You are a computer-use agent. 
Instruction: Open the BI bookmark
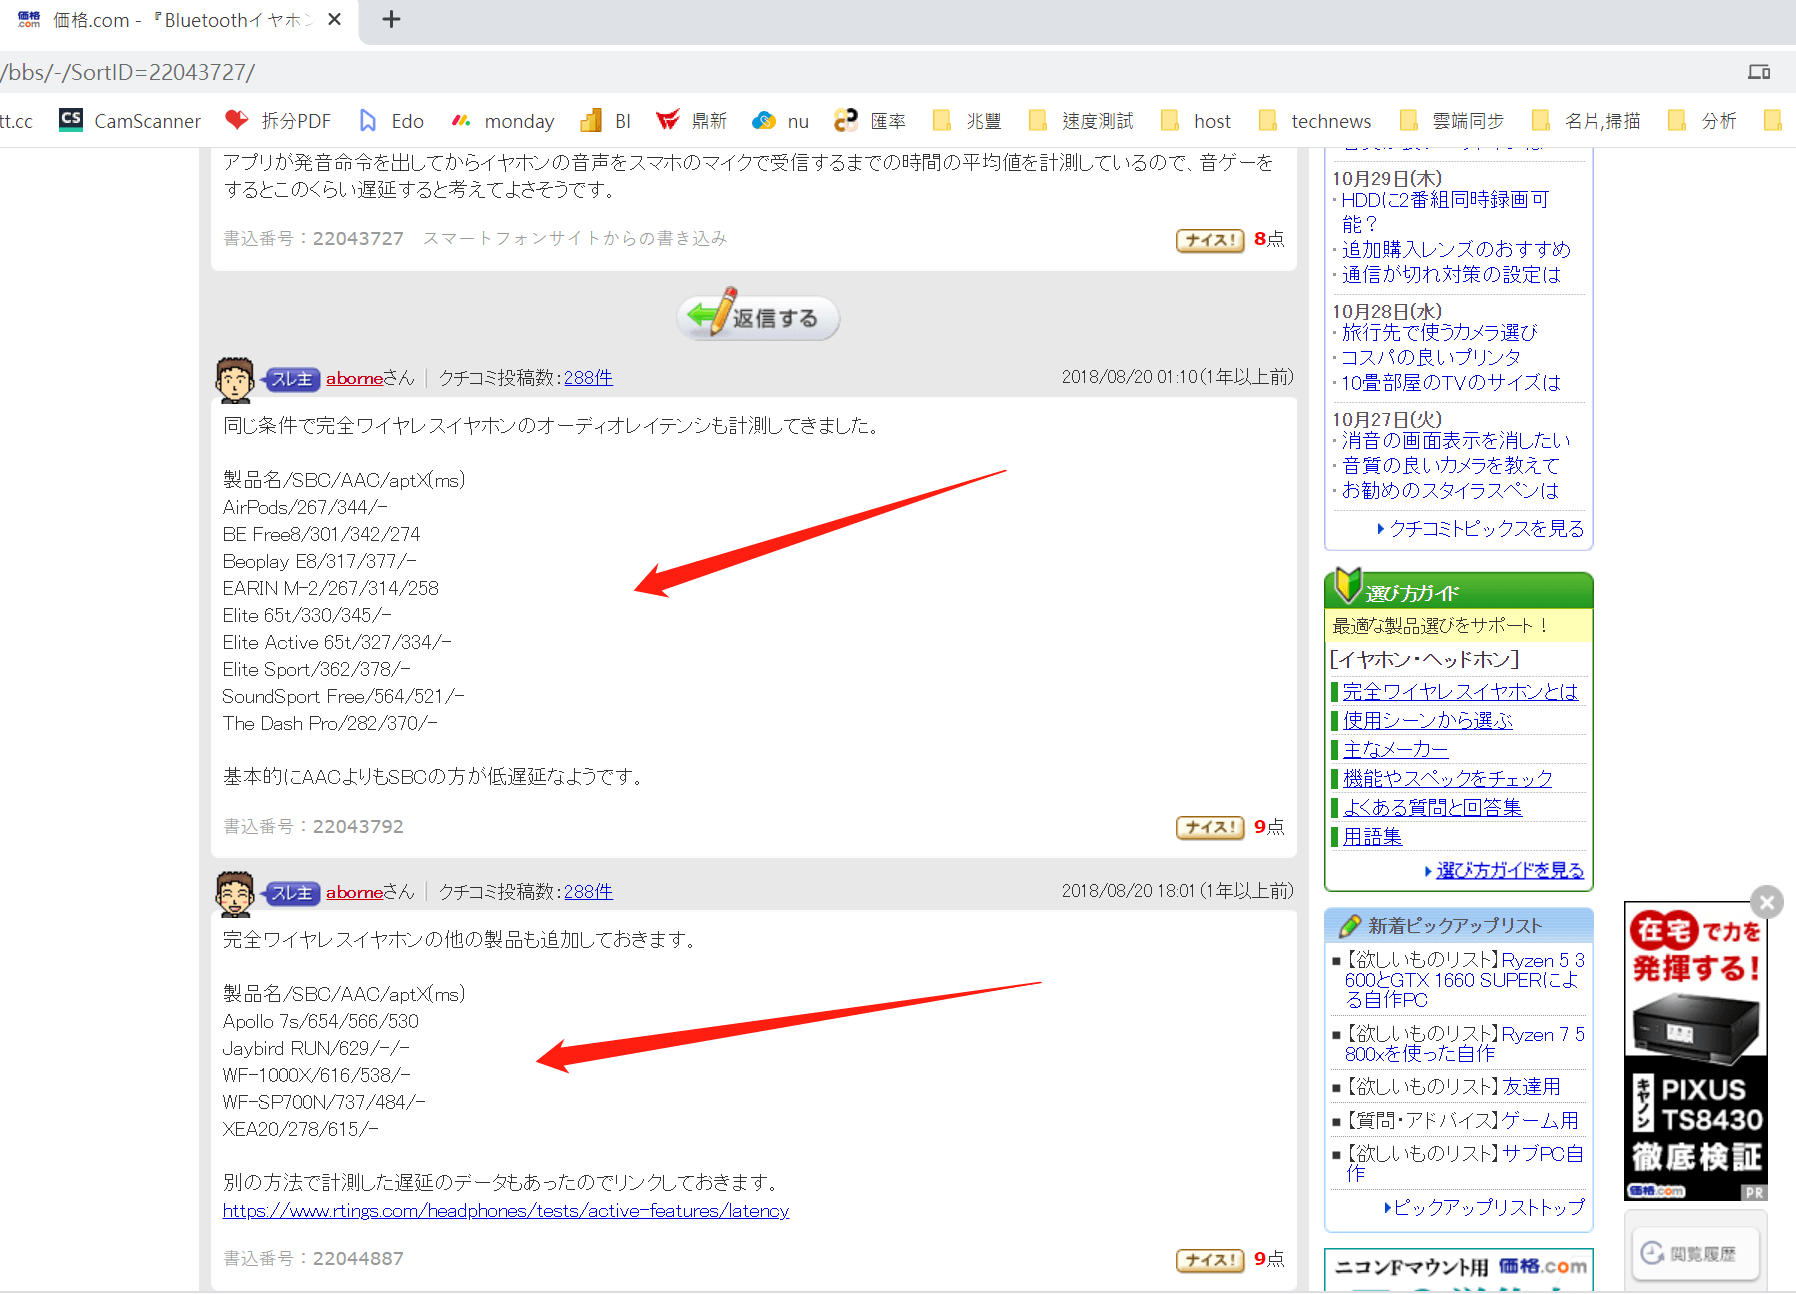click(x=606, y=121)
